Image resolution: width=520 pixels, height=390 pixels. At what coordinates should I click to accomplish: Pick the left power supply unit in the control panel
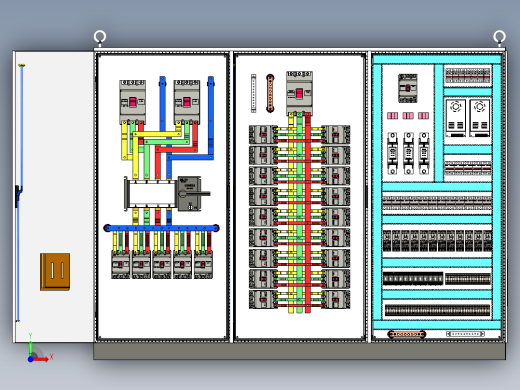point(456,118)
